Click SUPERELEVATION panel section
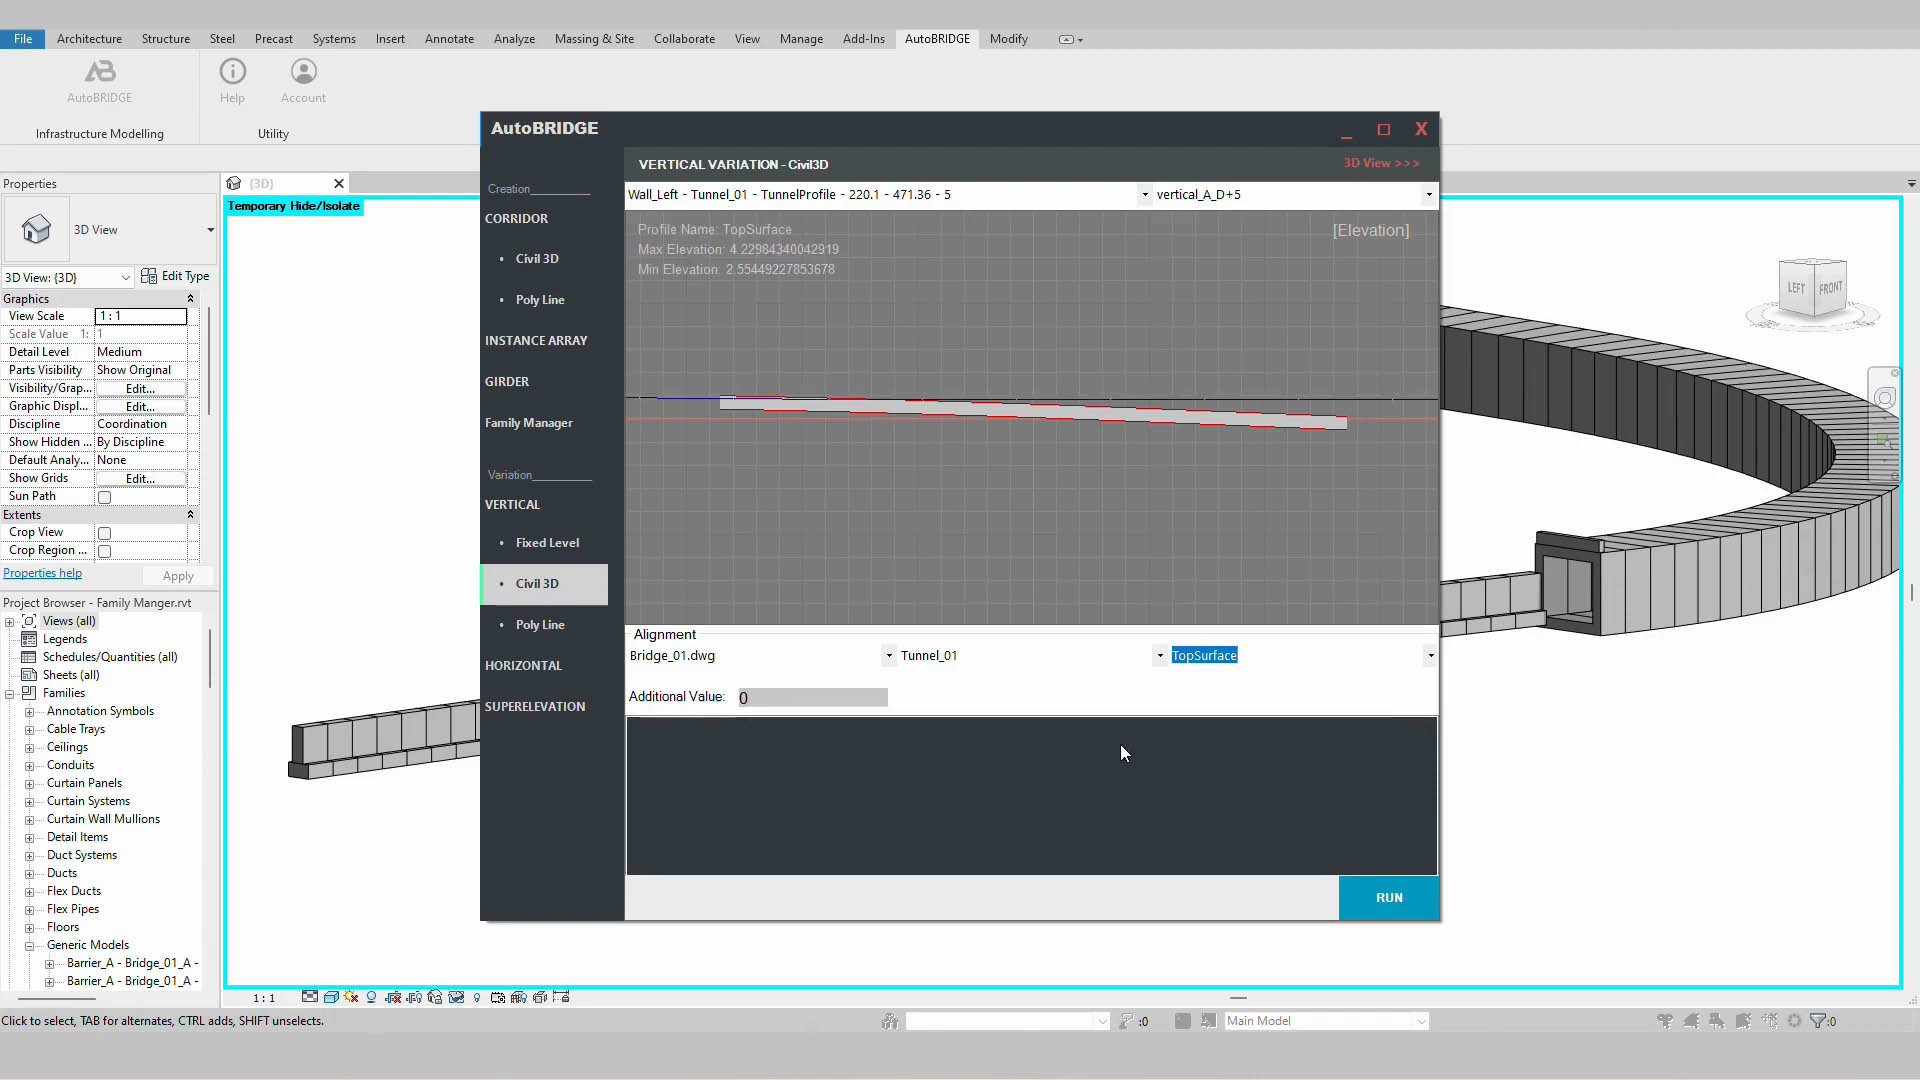 (535, 705)
